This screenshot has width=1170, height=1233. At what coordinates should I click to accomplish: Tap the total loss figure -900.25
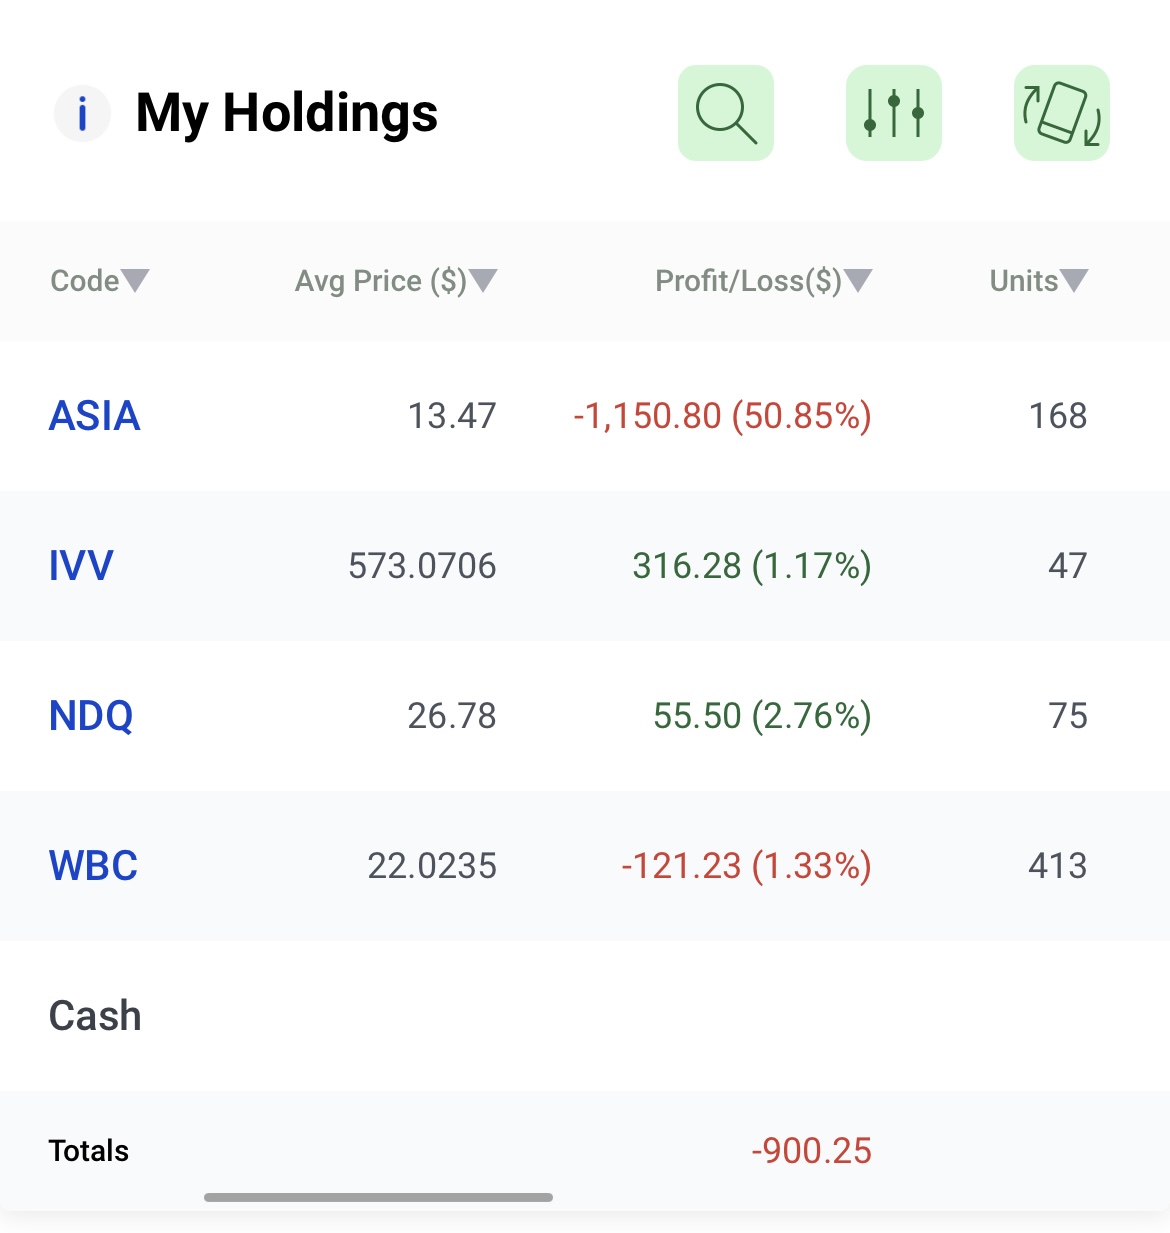811,1151
